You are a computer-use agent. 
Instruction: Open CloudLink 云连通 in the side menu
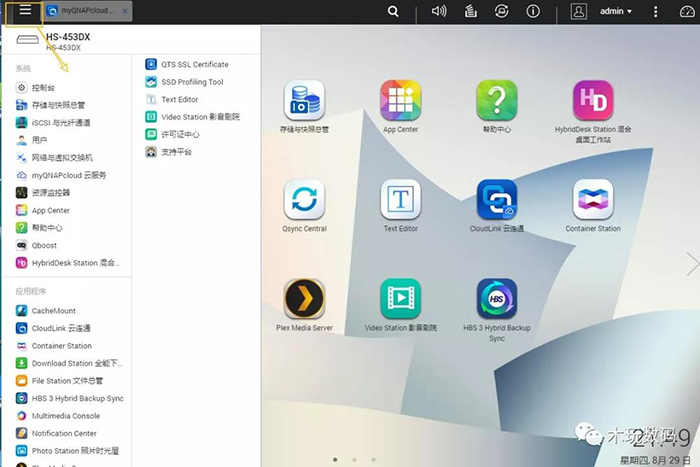coord(53,328)
